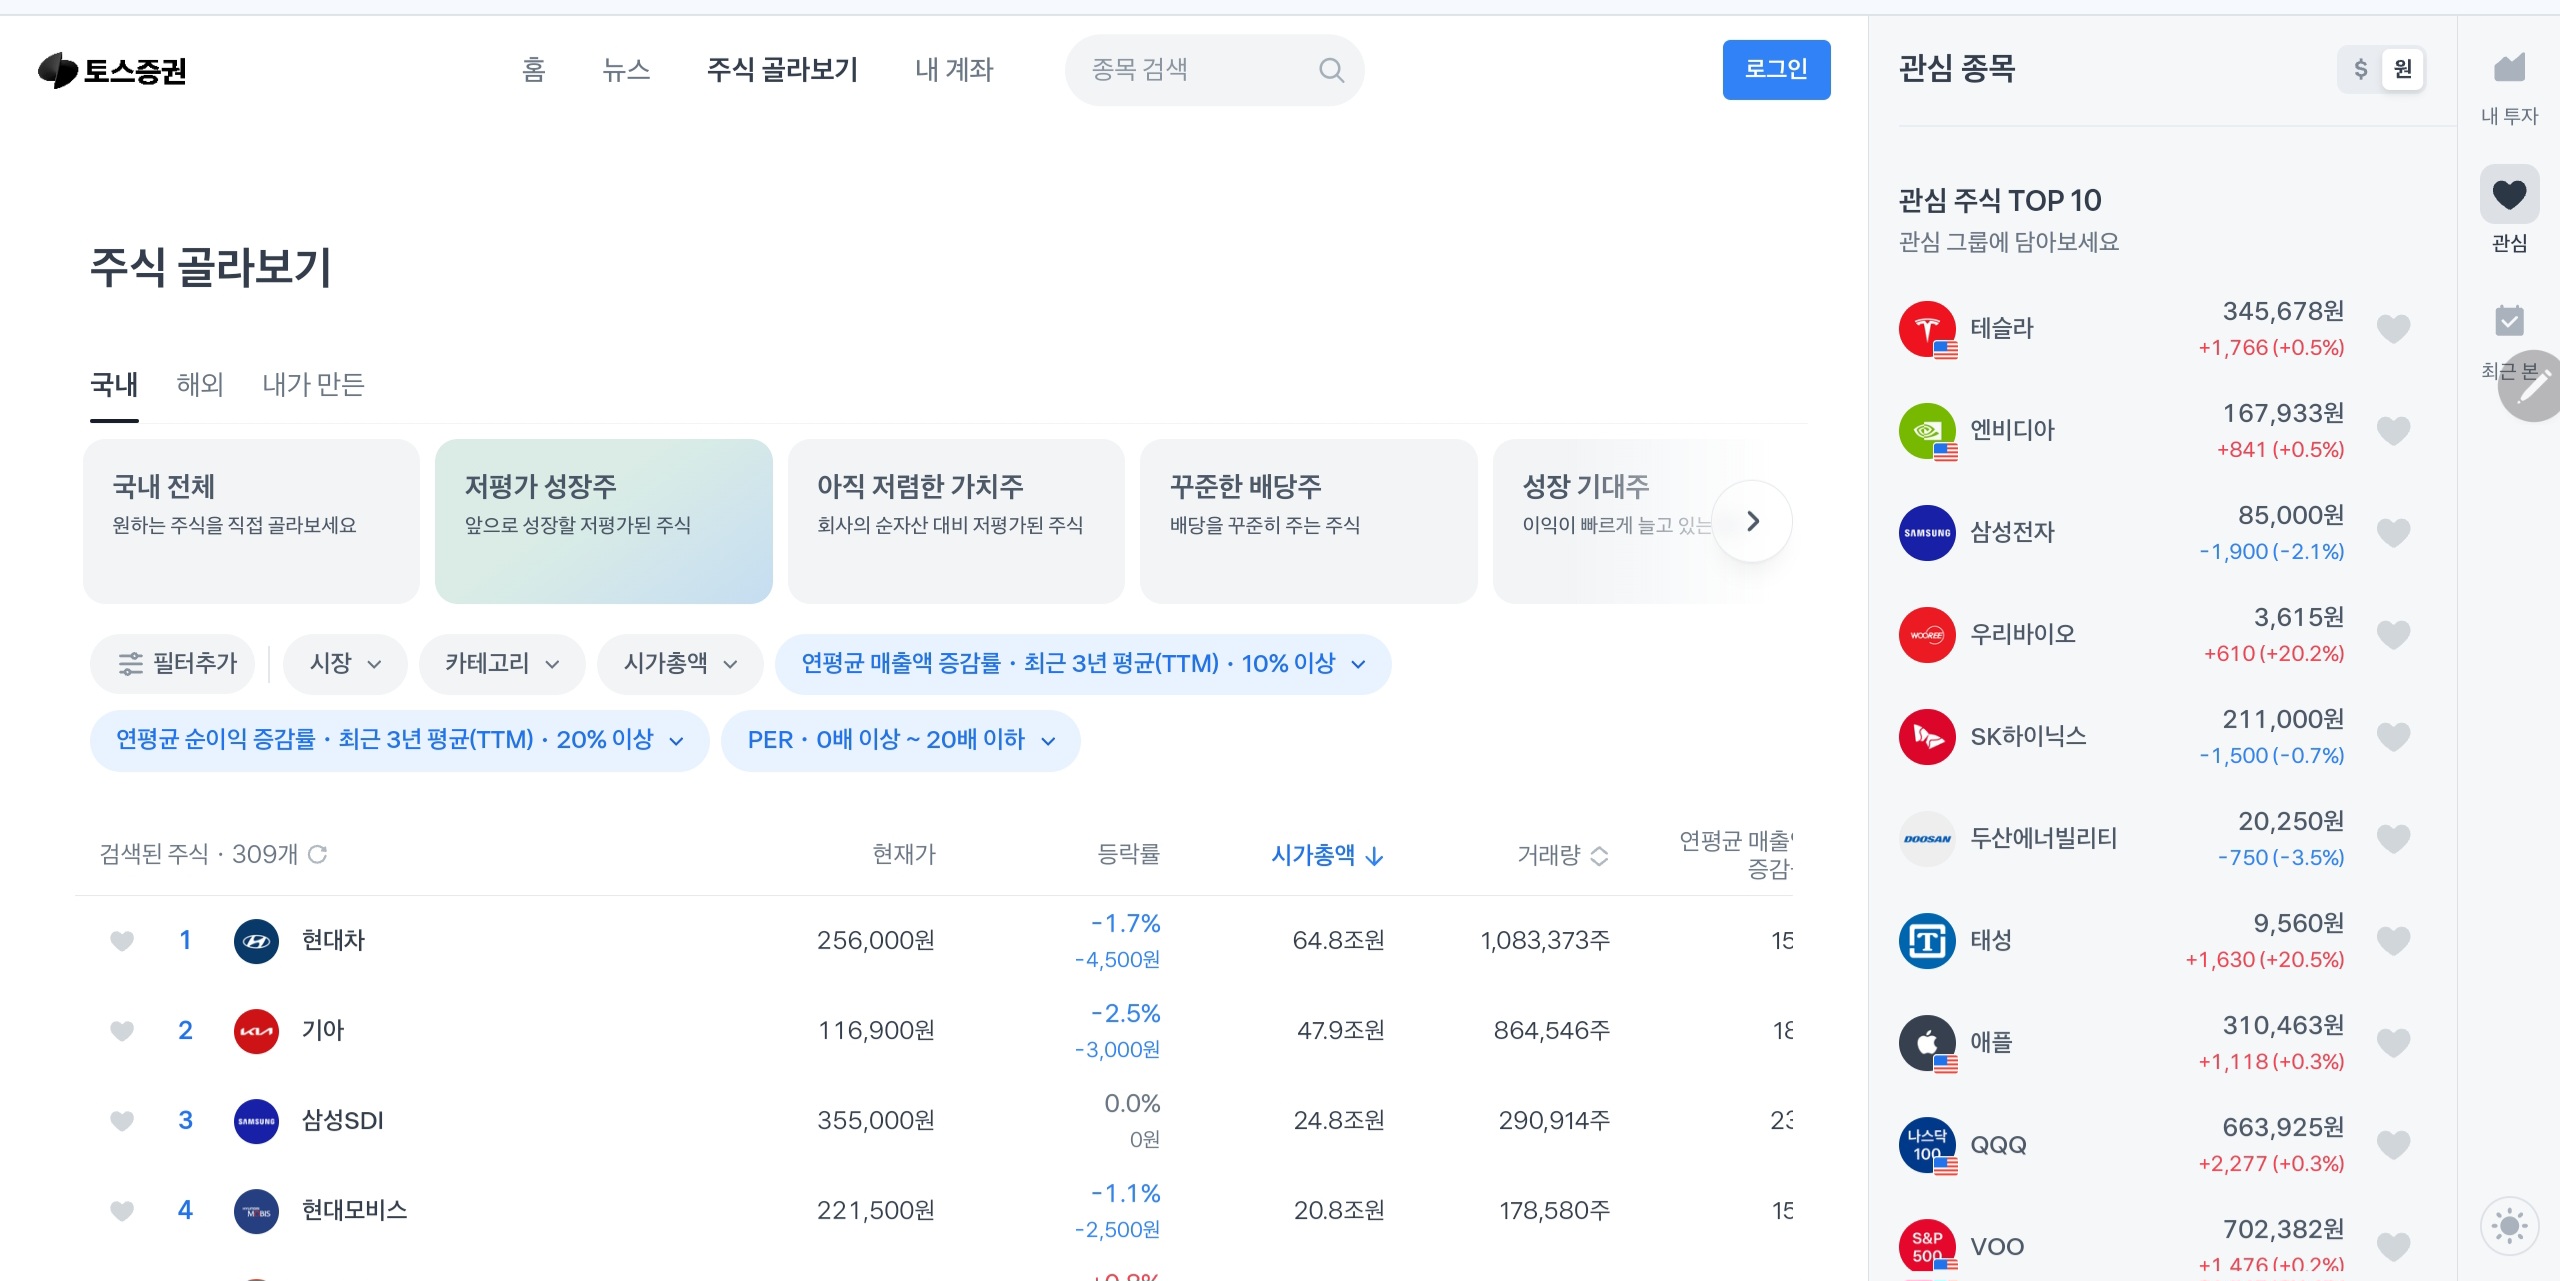Click the Nvidia logo icon

(x=1927, y=431)
